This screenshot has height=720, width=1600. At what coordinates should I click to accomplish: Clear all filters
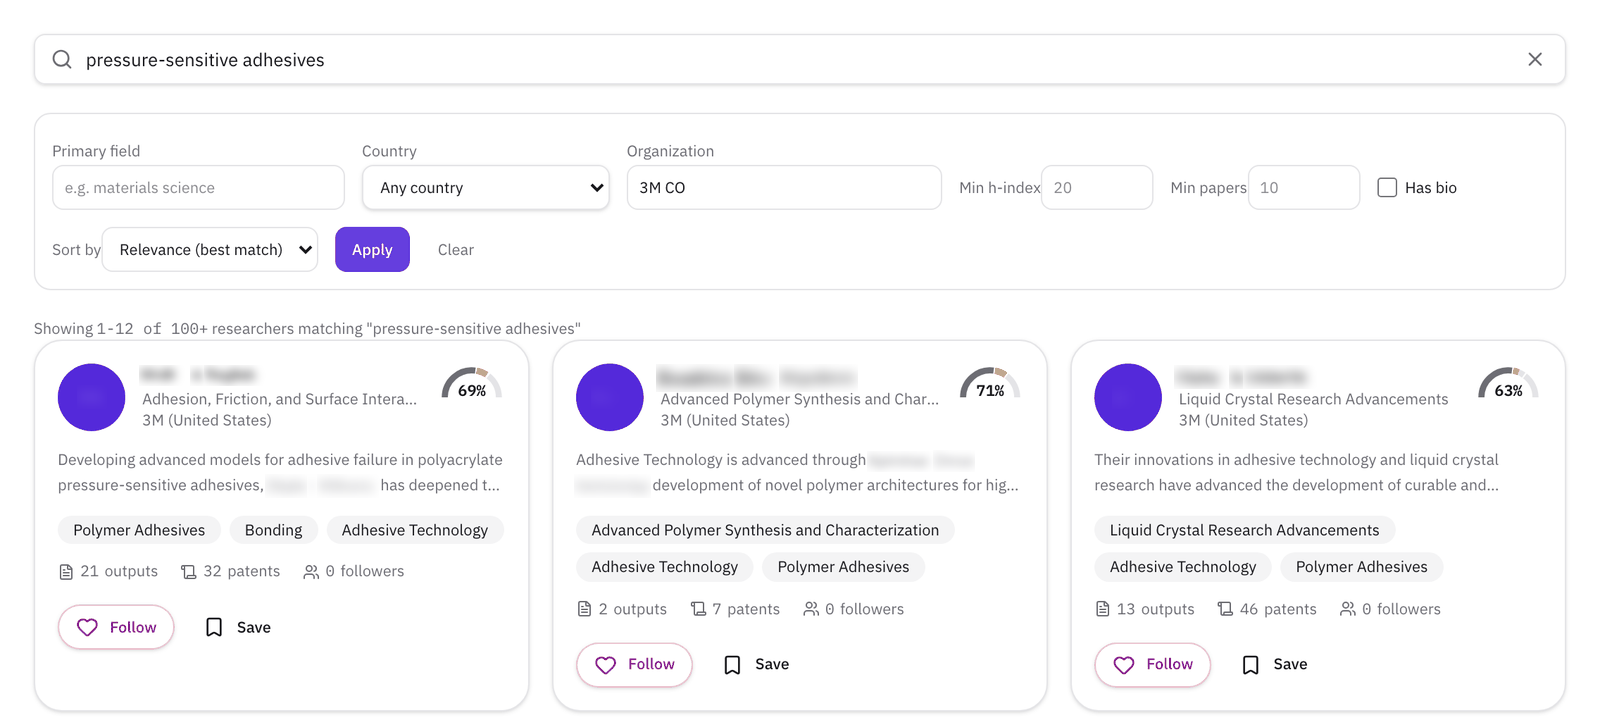(456, 249)
